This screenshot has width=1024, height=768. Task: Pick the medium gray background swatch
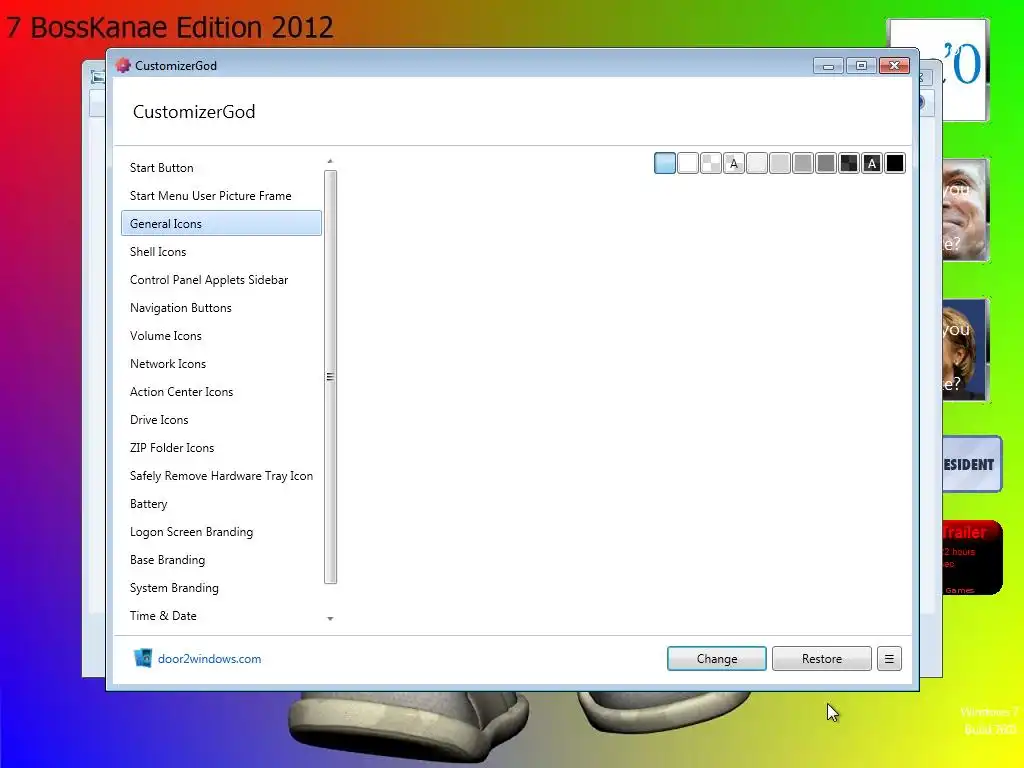click(x=803, y=163)
